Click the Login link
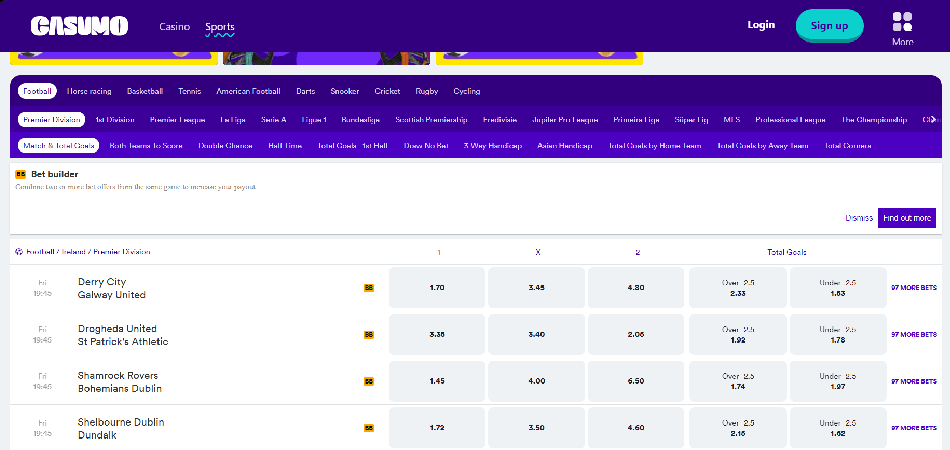 (761, 25)
